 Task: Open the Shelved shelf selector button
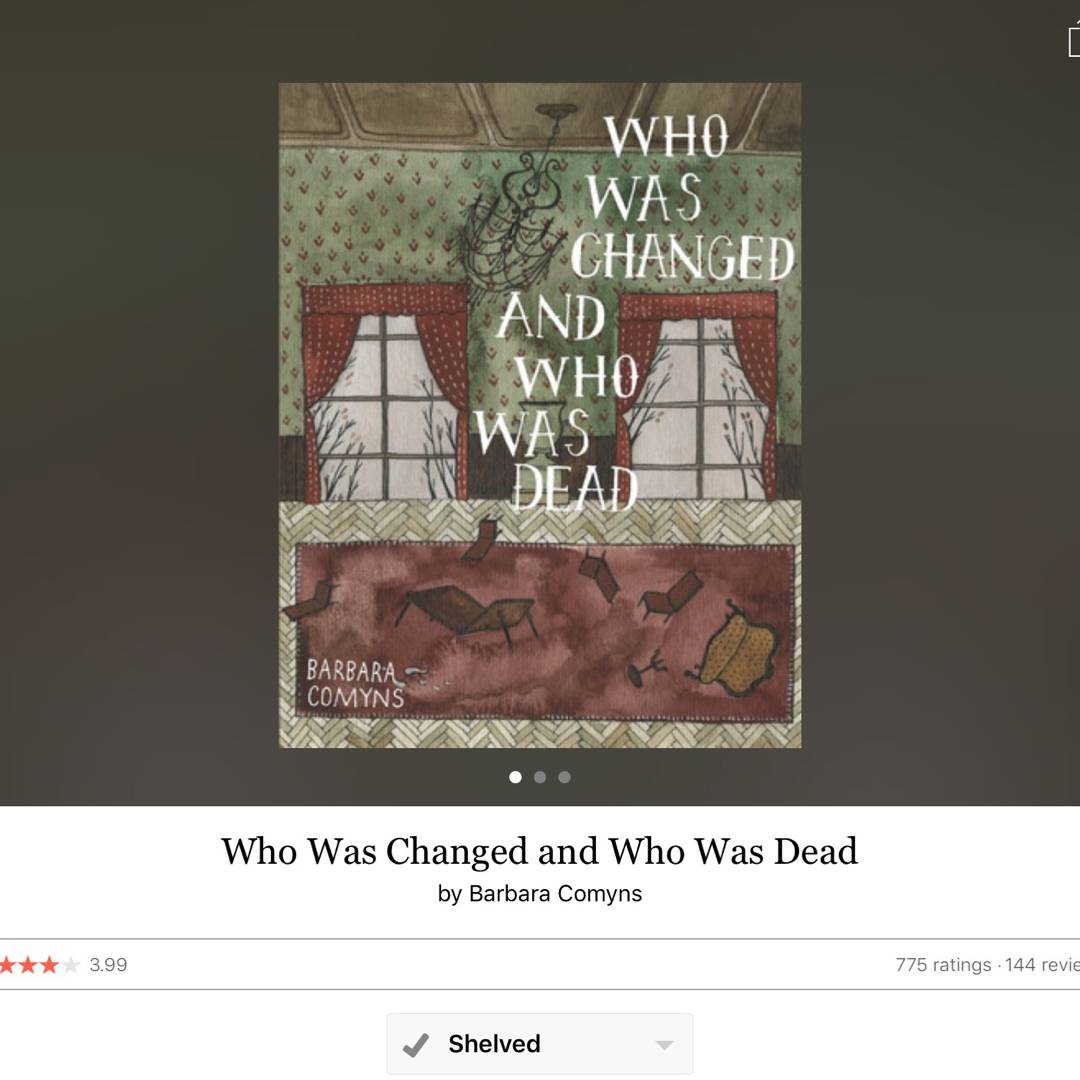click(x=540, y=1043)
